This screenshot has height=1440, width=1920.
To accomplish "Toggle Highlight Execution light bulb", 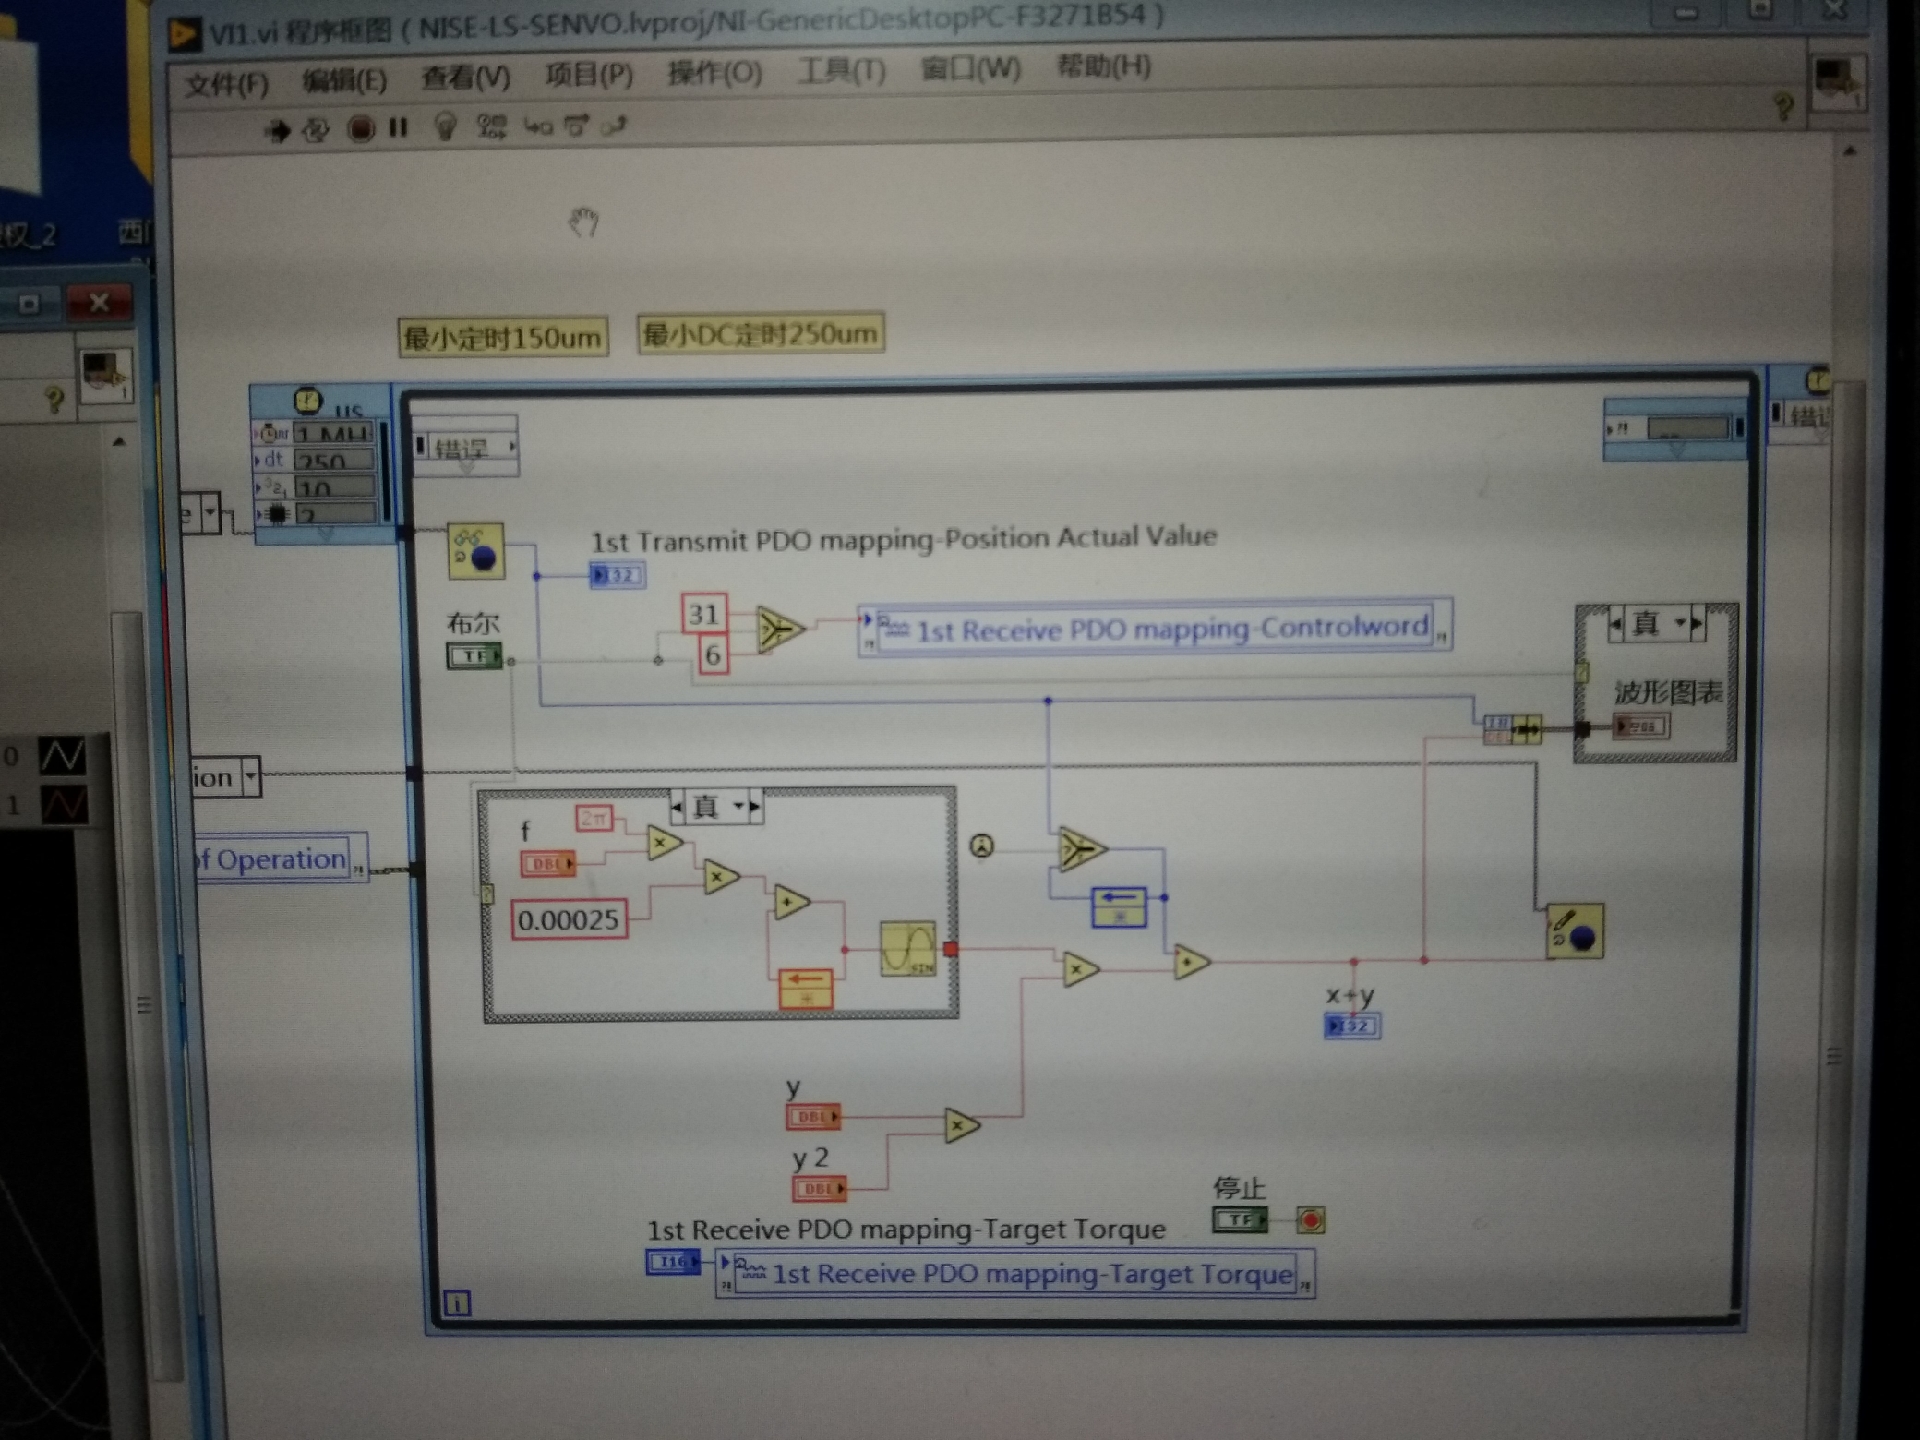I will (445, 127).
